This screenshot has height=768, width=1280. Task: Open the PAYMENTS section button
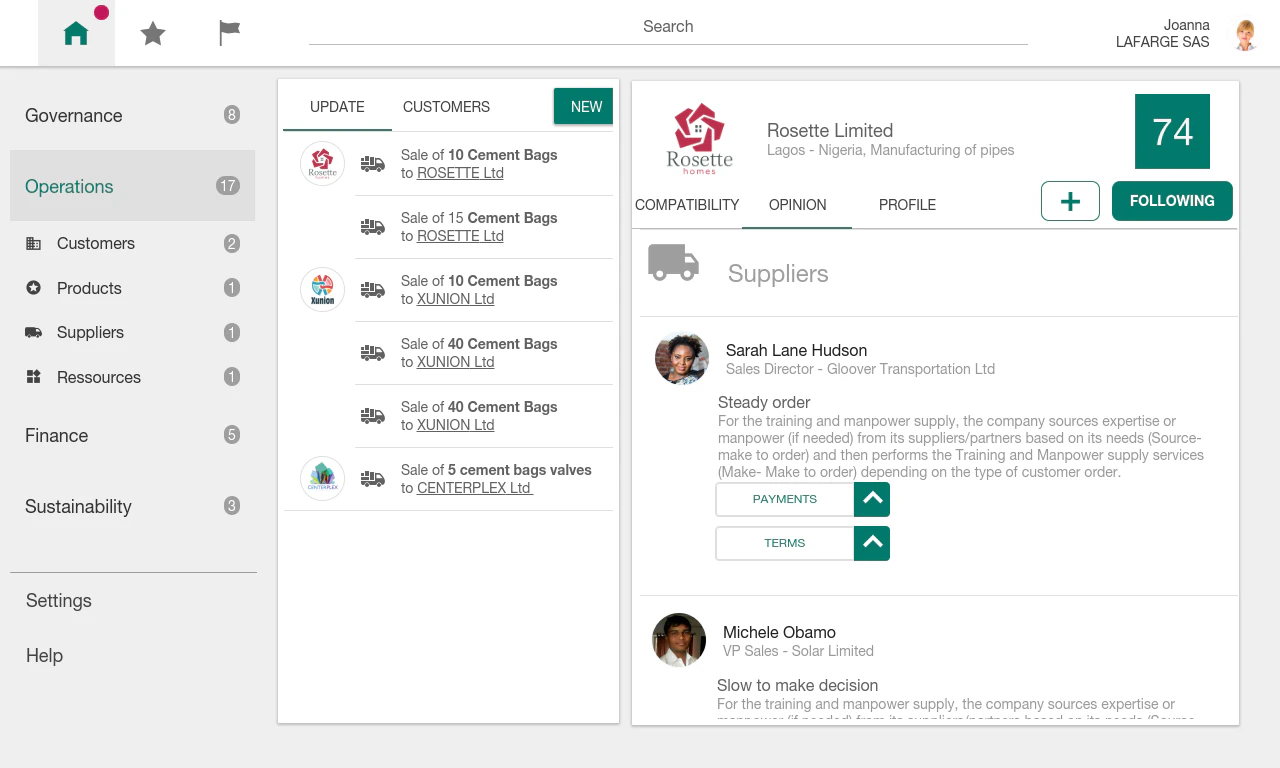(x=785, y=499)
